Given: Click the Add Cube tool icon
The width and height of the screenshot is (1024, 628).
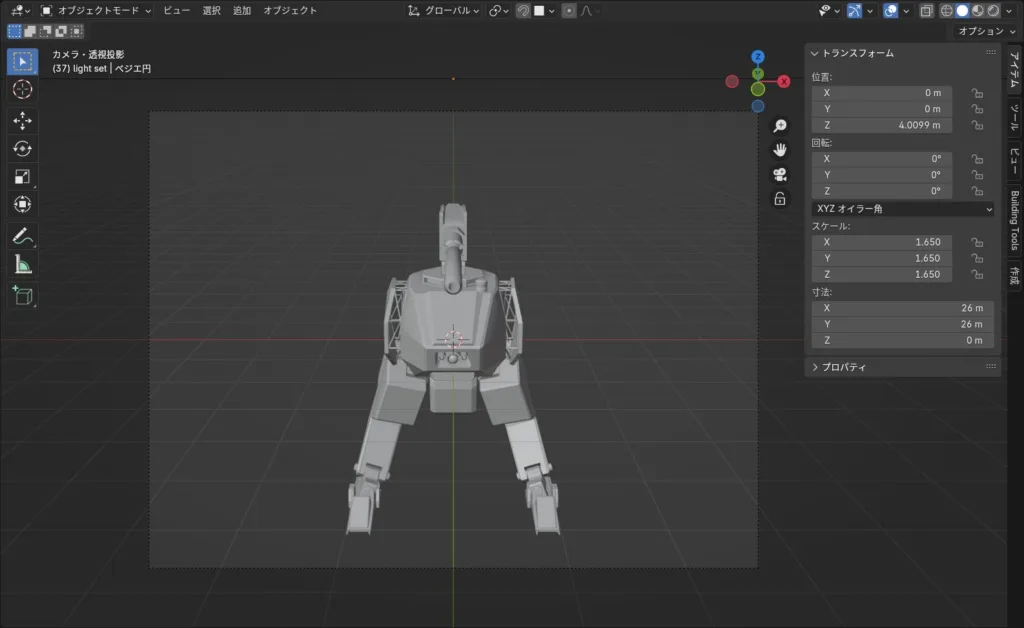Looking at the screenshot, I should tap(22, 295).
